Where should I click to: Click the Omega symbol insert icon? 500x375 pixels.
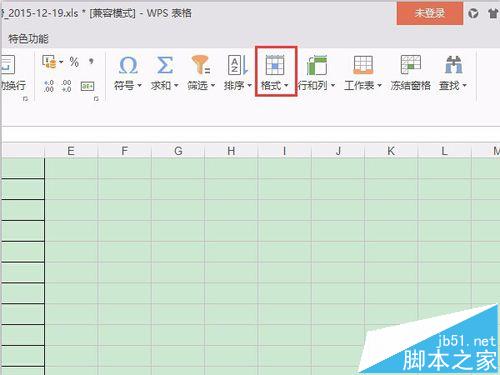pyautogui.click(x=128, y=65)
